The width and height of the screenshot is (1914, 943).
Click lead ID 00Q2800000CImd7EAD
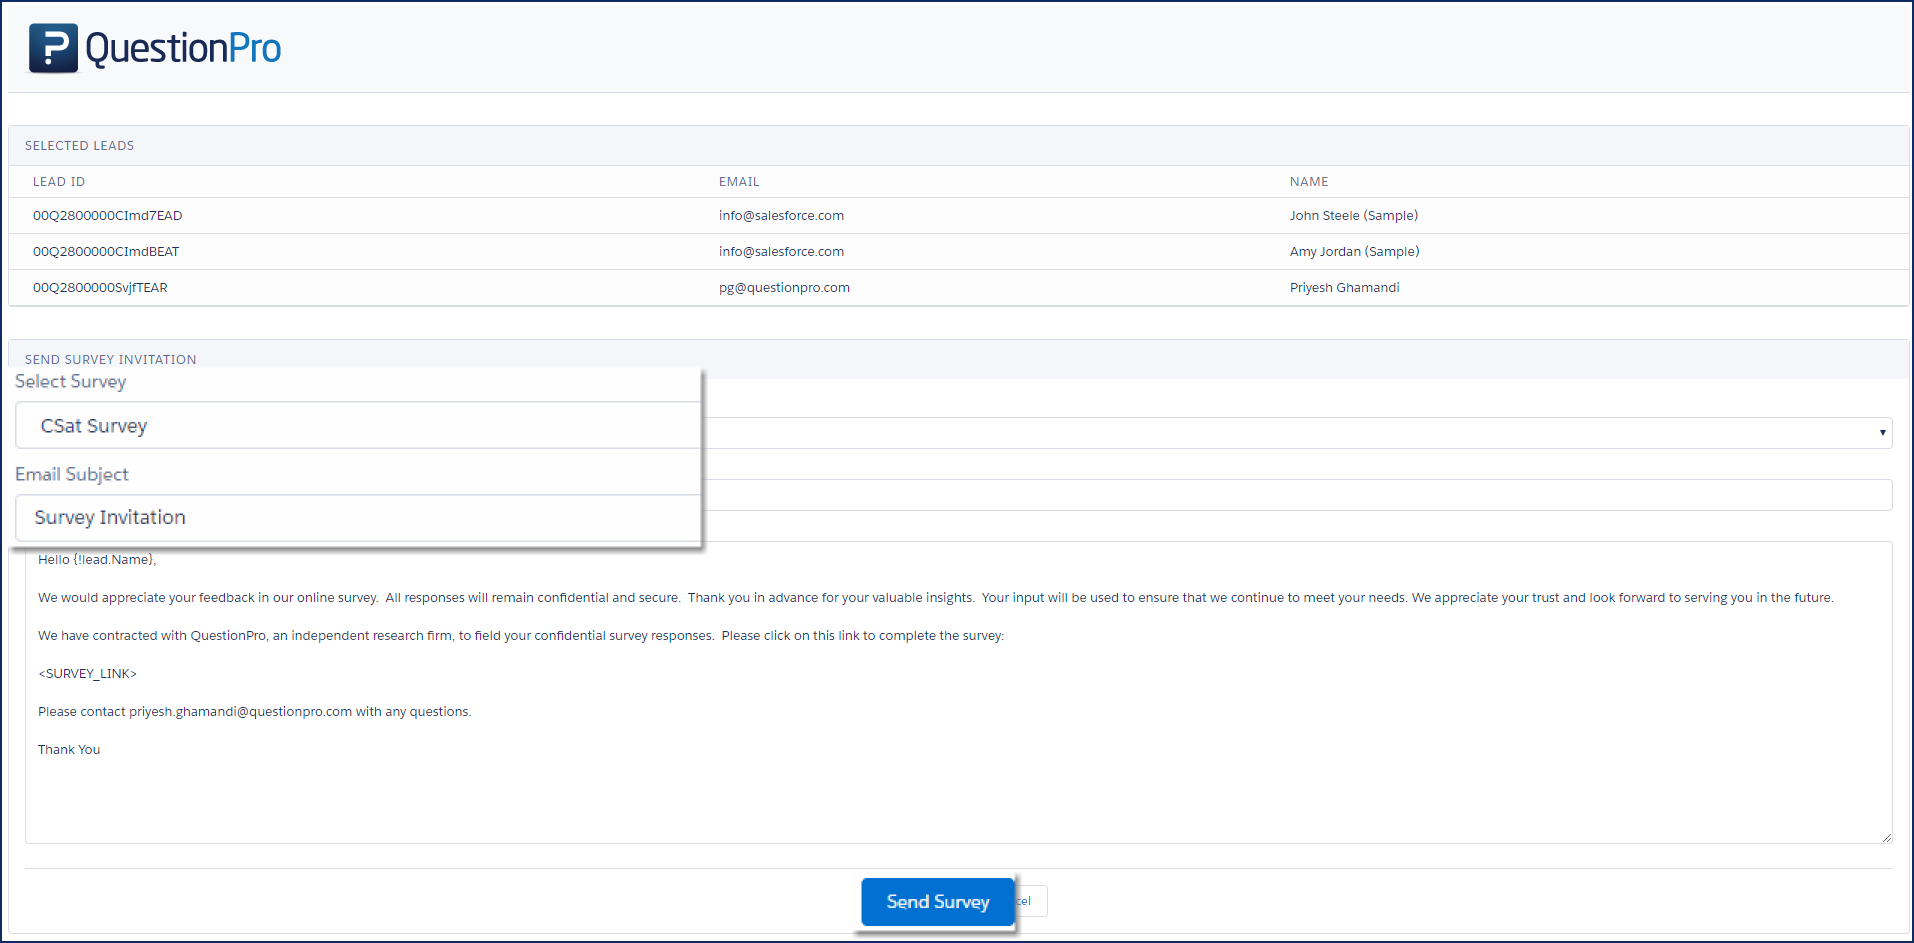[107, 216]
